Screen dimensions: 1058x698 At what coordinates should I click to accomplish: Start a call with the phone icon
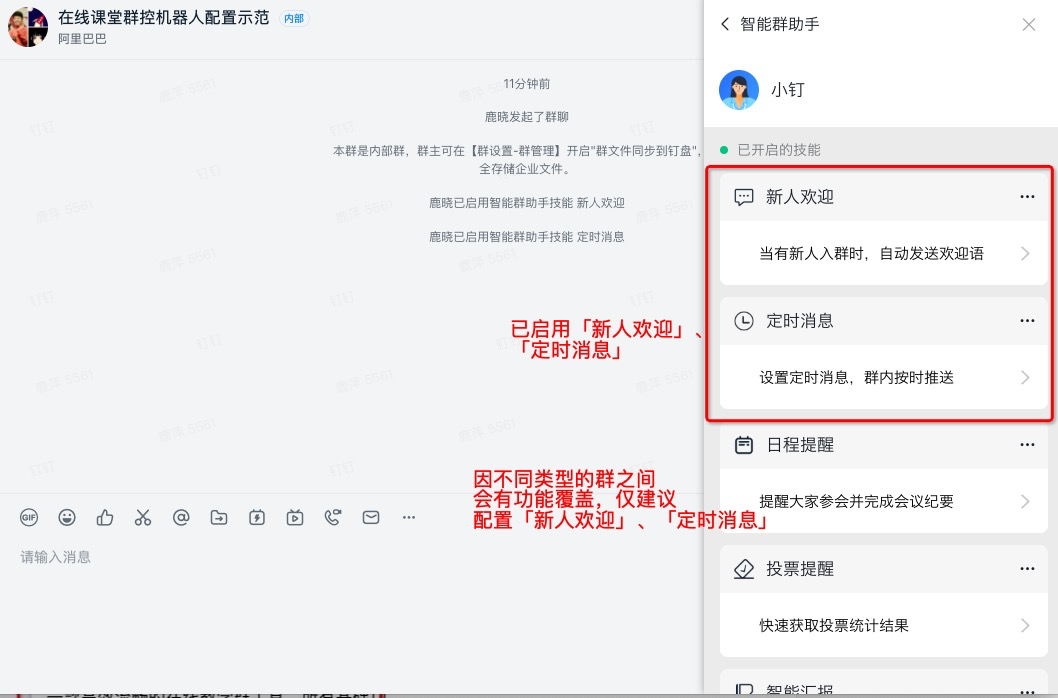click(333, 518)
